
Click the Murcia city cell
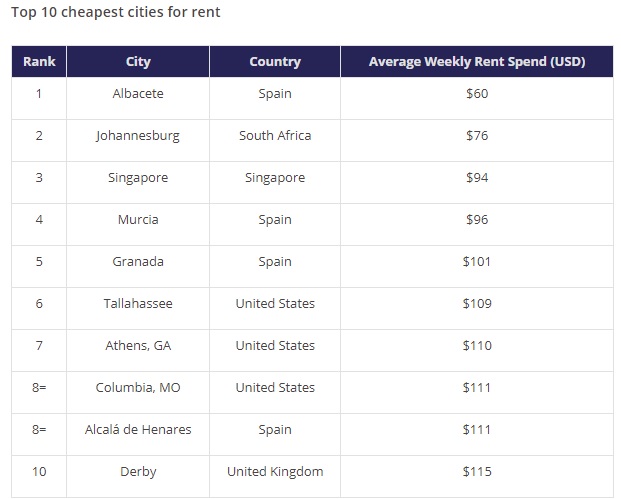pos(138,219)
